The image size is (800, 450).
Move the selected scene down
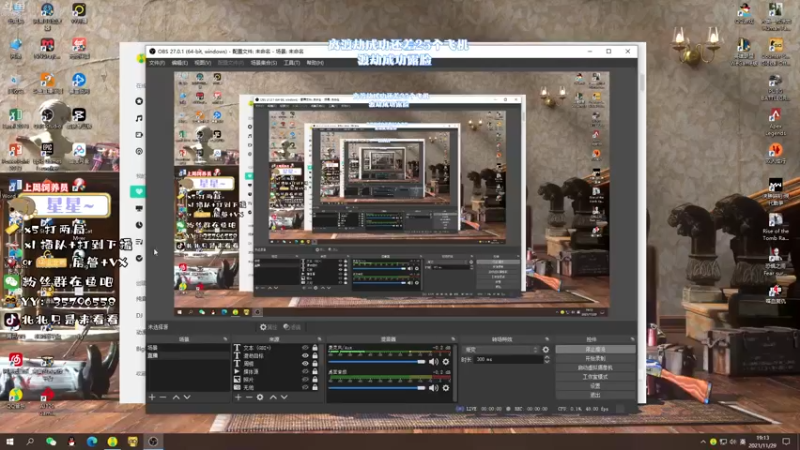[x=187, y=397]
